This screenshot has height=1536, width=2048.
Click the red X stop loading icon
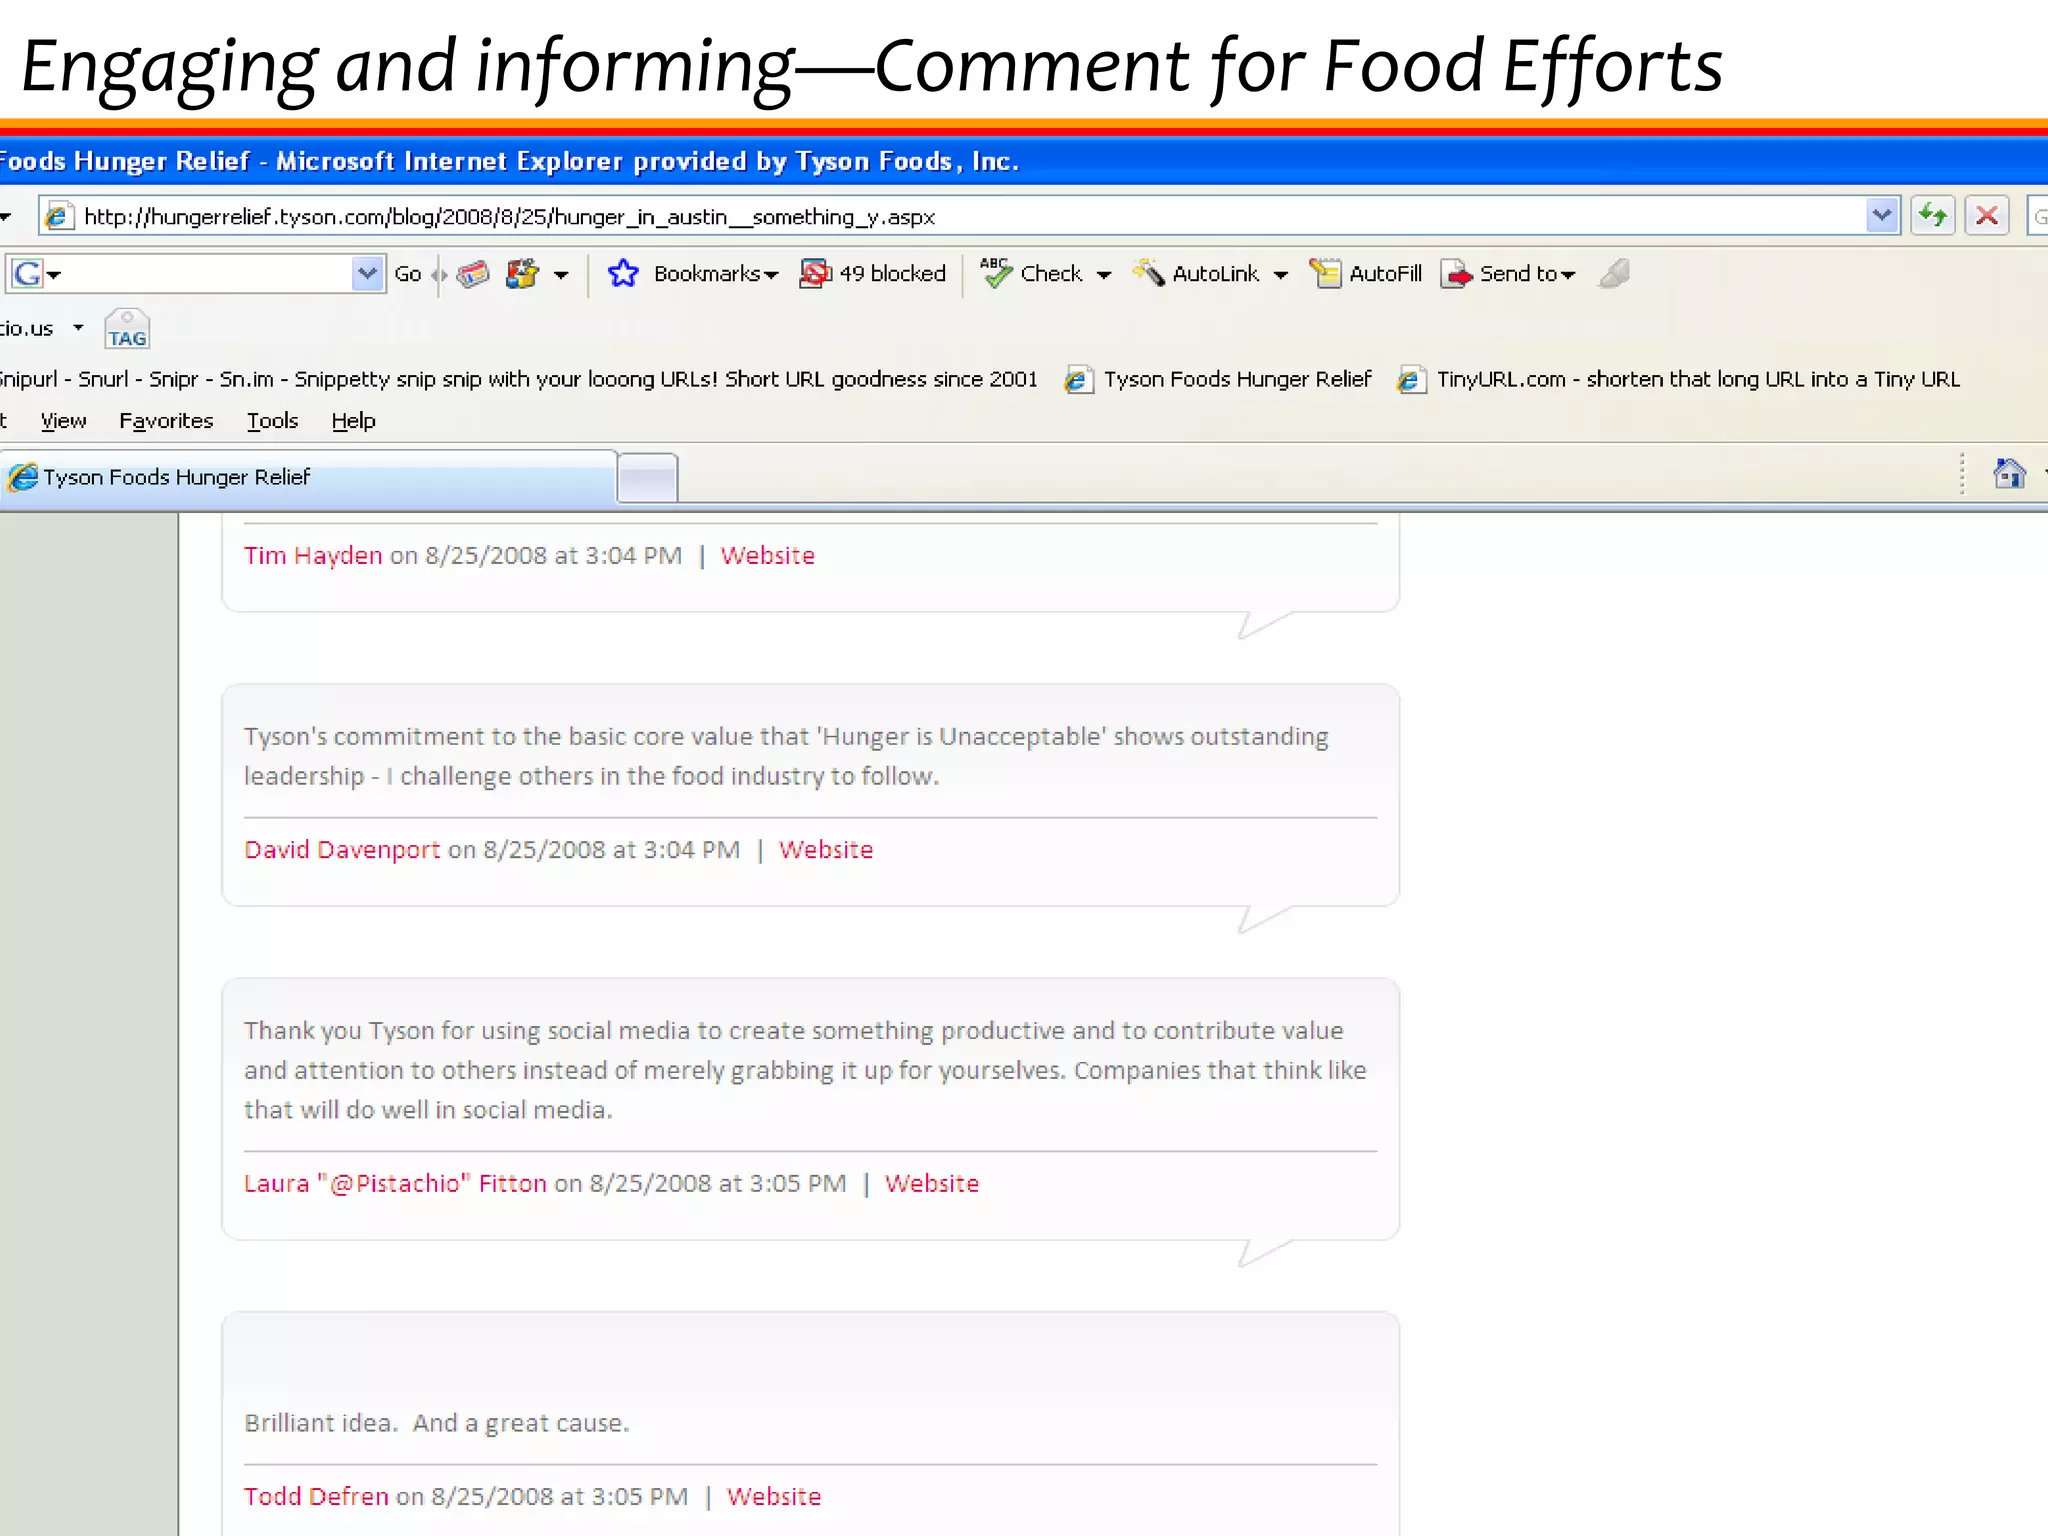1987,216
